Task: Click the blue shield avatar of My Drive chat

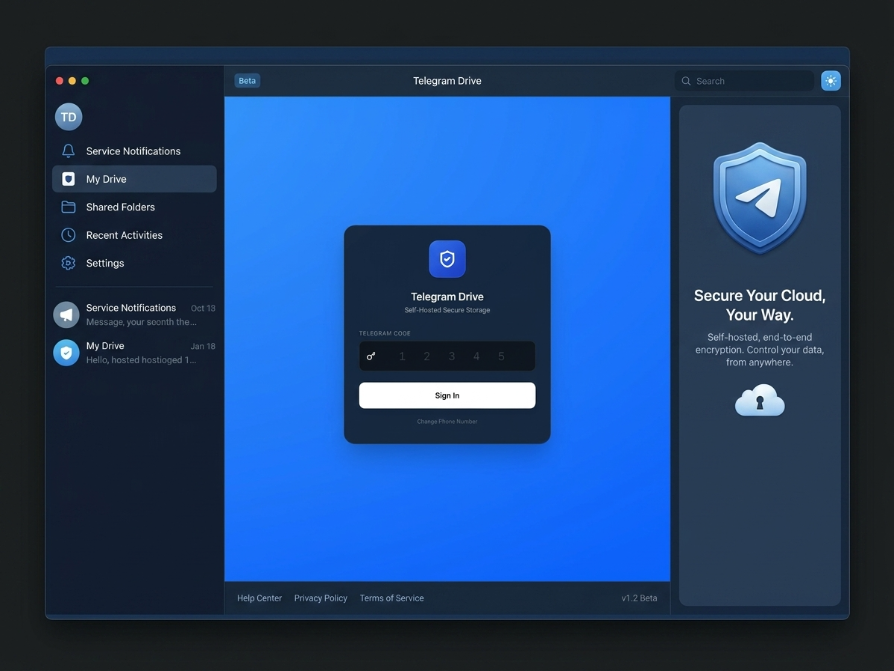Action: click(x=66, y=353)
